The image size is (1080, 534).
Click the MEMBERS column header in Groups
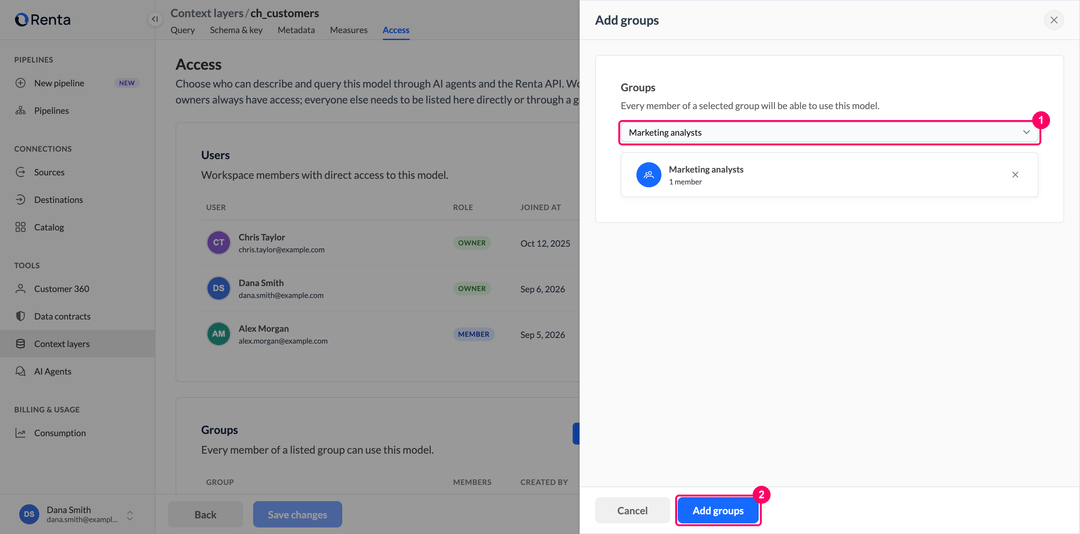tap(472, 482)
